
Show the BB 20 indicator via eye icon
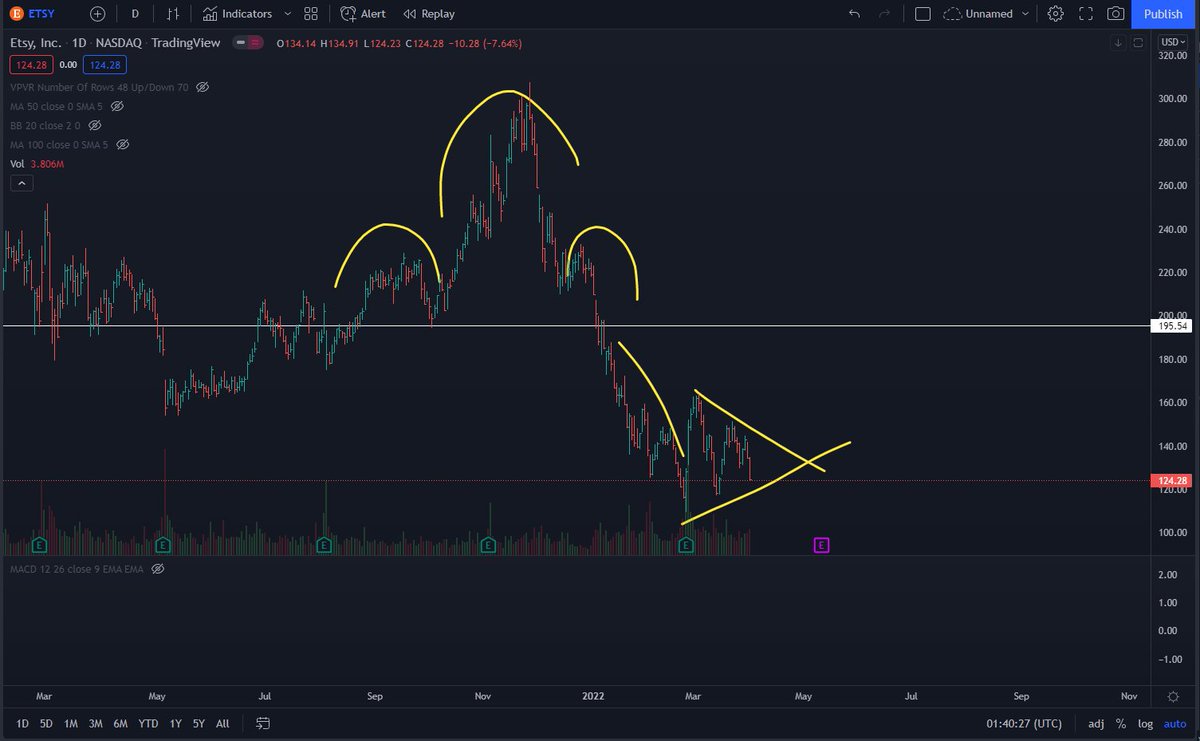95,125
